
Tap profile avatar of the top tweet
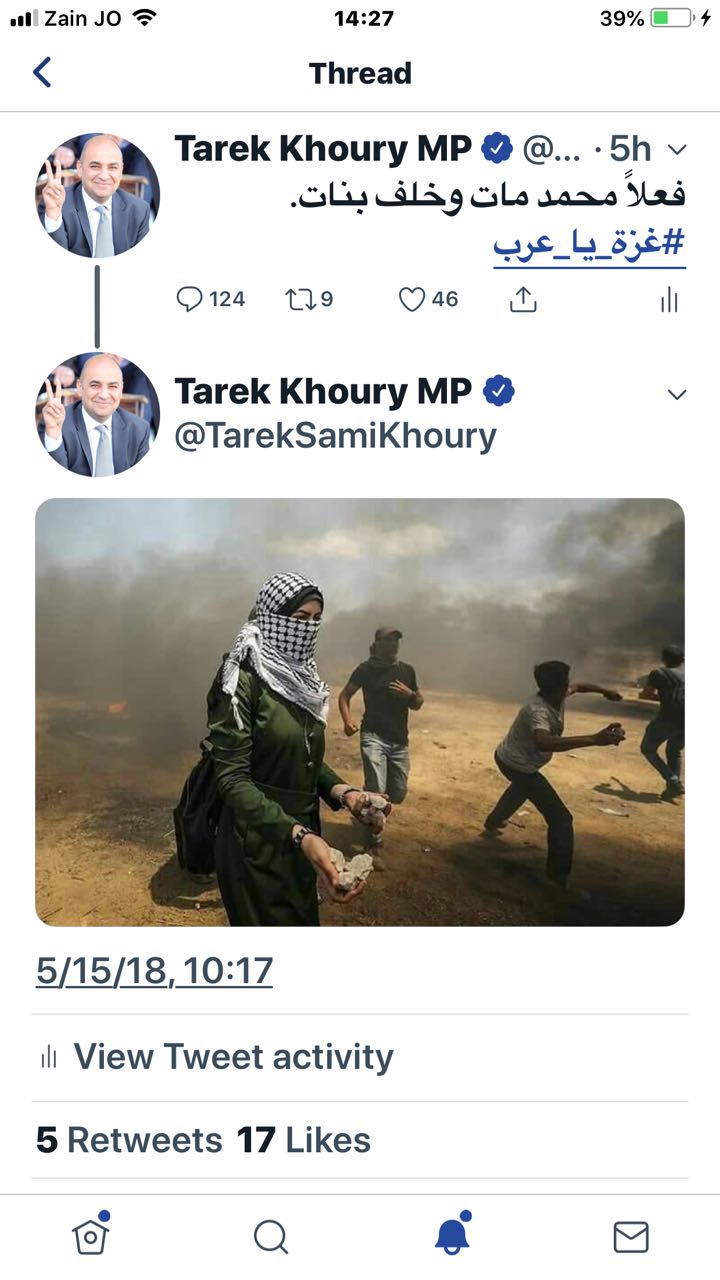(x=98, y=195)
